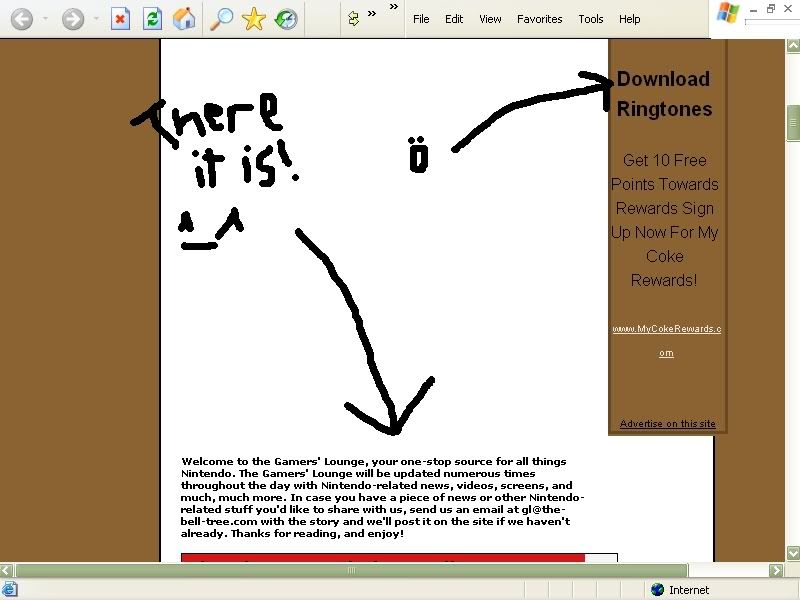The width and height of the screenshot is (800, 600).
Task: Click the horizontal scrollbar thumb
Action: 351,571
